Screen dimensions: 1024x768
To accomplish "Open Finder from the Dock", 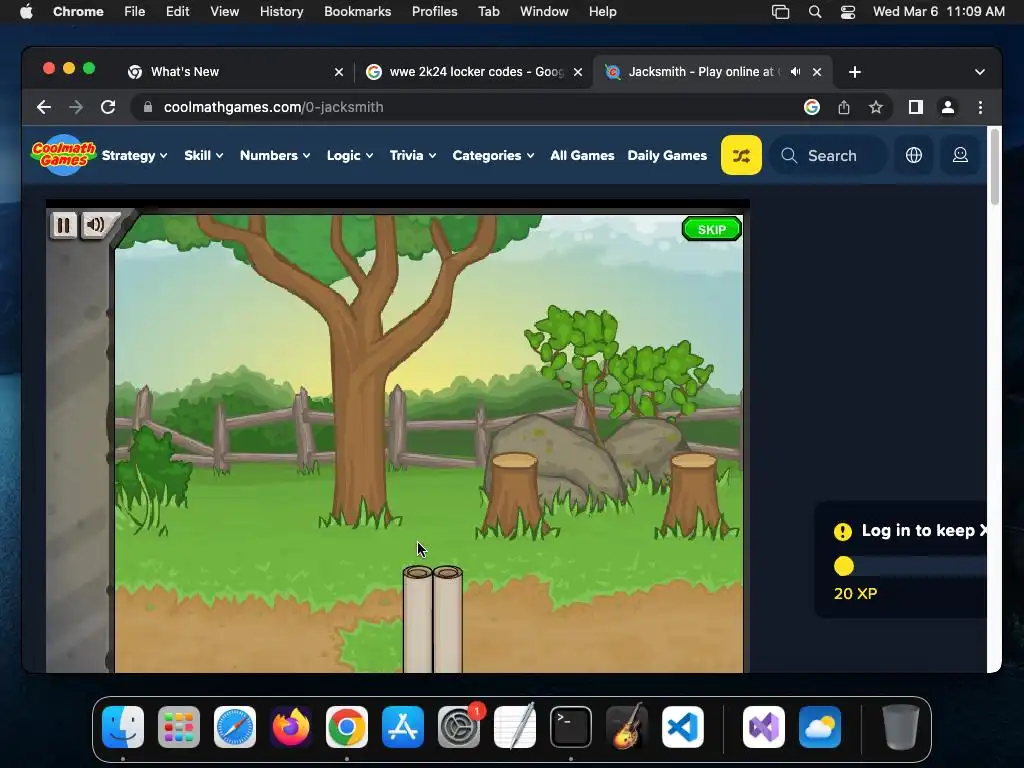I will (123, 727).
